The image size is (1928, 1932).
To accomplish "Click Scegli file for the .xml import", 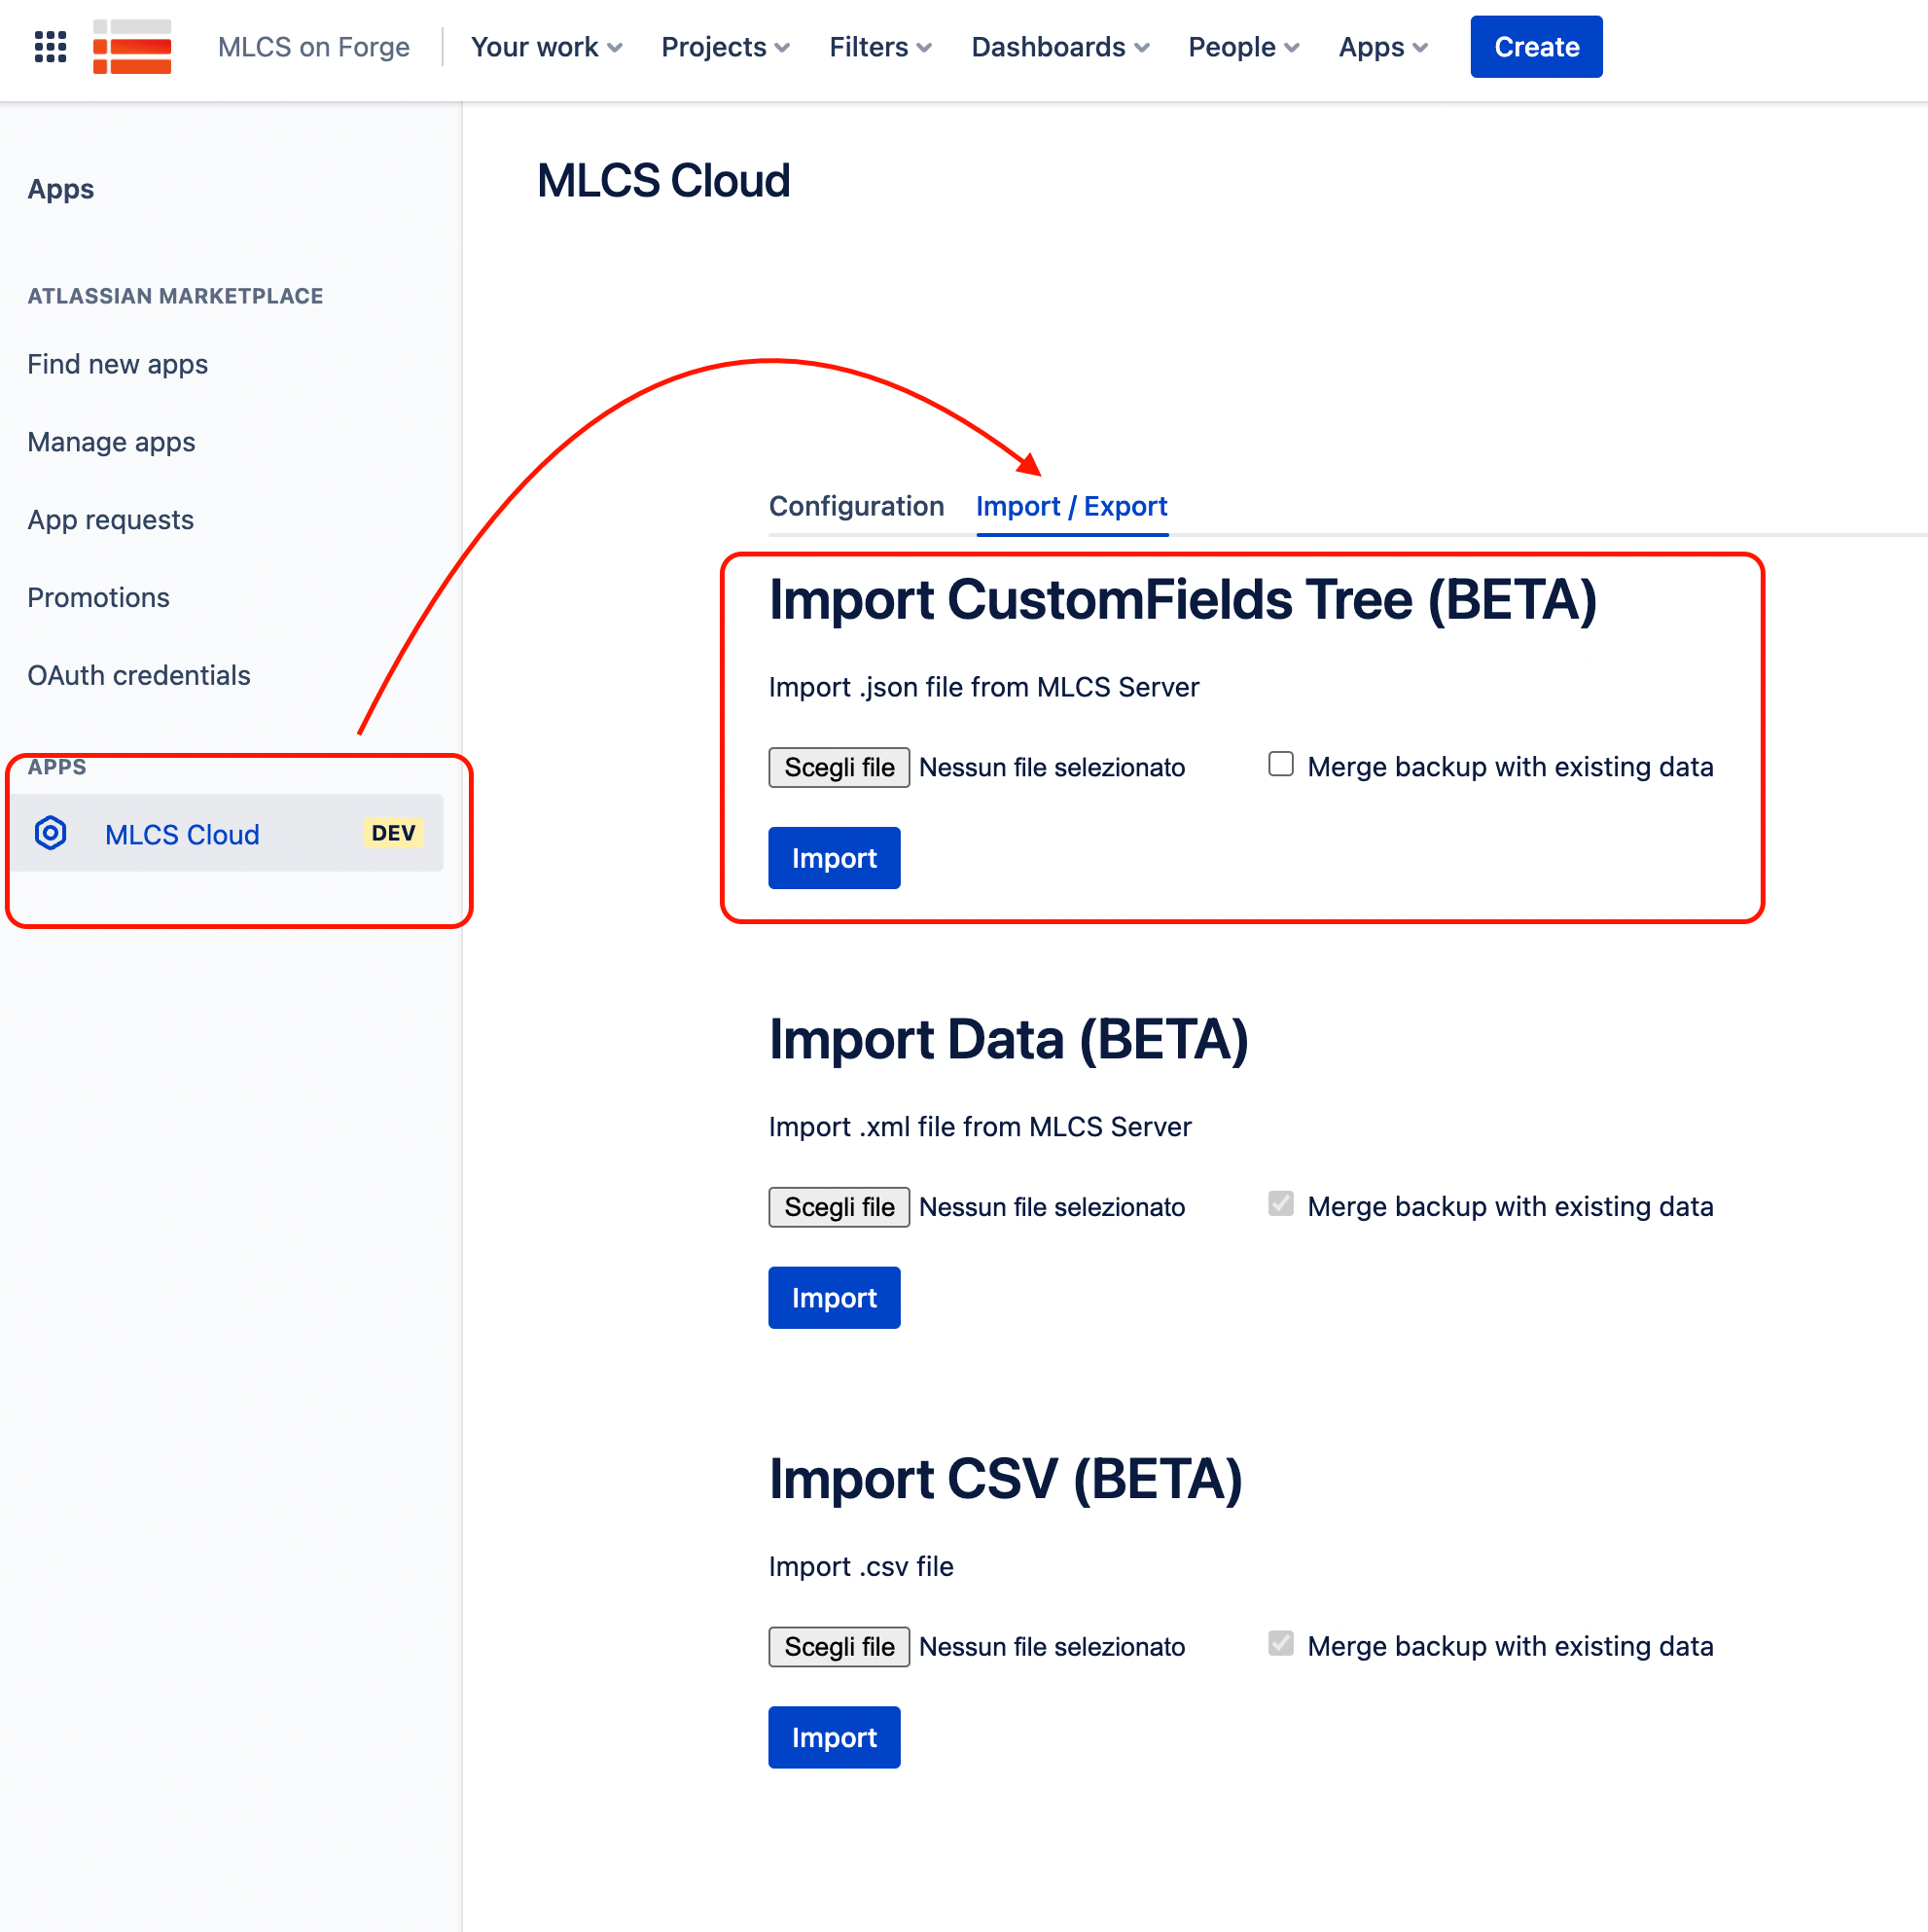I will [838, 1207].
